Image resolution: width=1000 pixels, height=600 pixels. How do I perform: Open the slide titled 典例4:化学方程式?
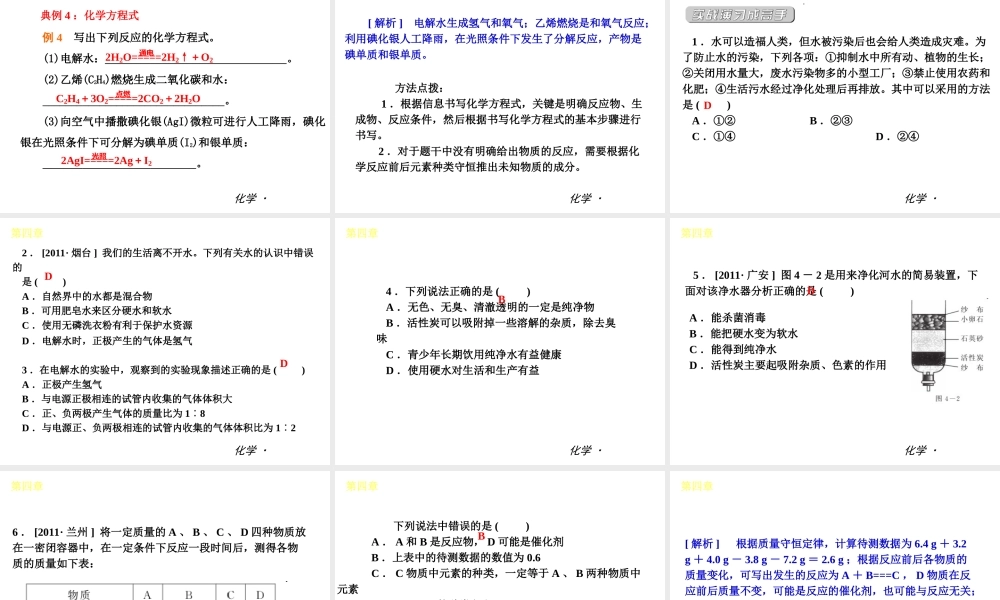tap(165, 106)
